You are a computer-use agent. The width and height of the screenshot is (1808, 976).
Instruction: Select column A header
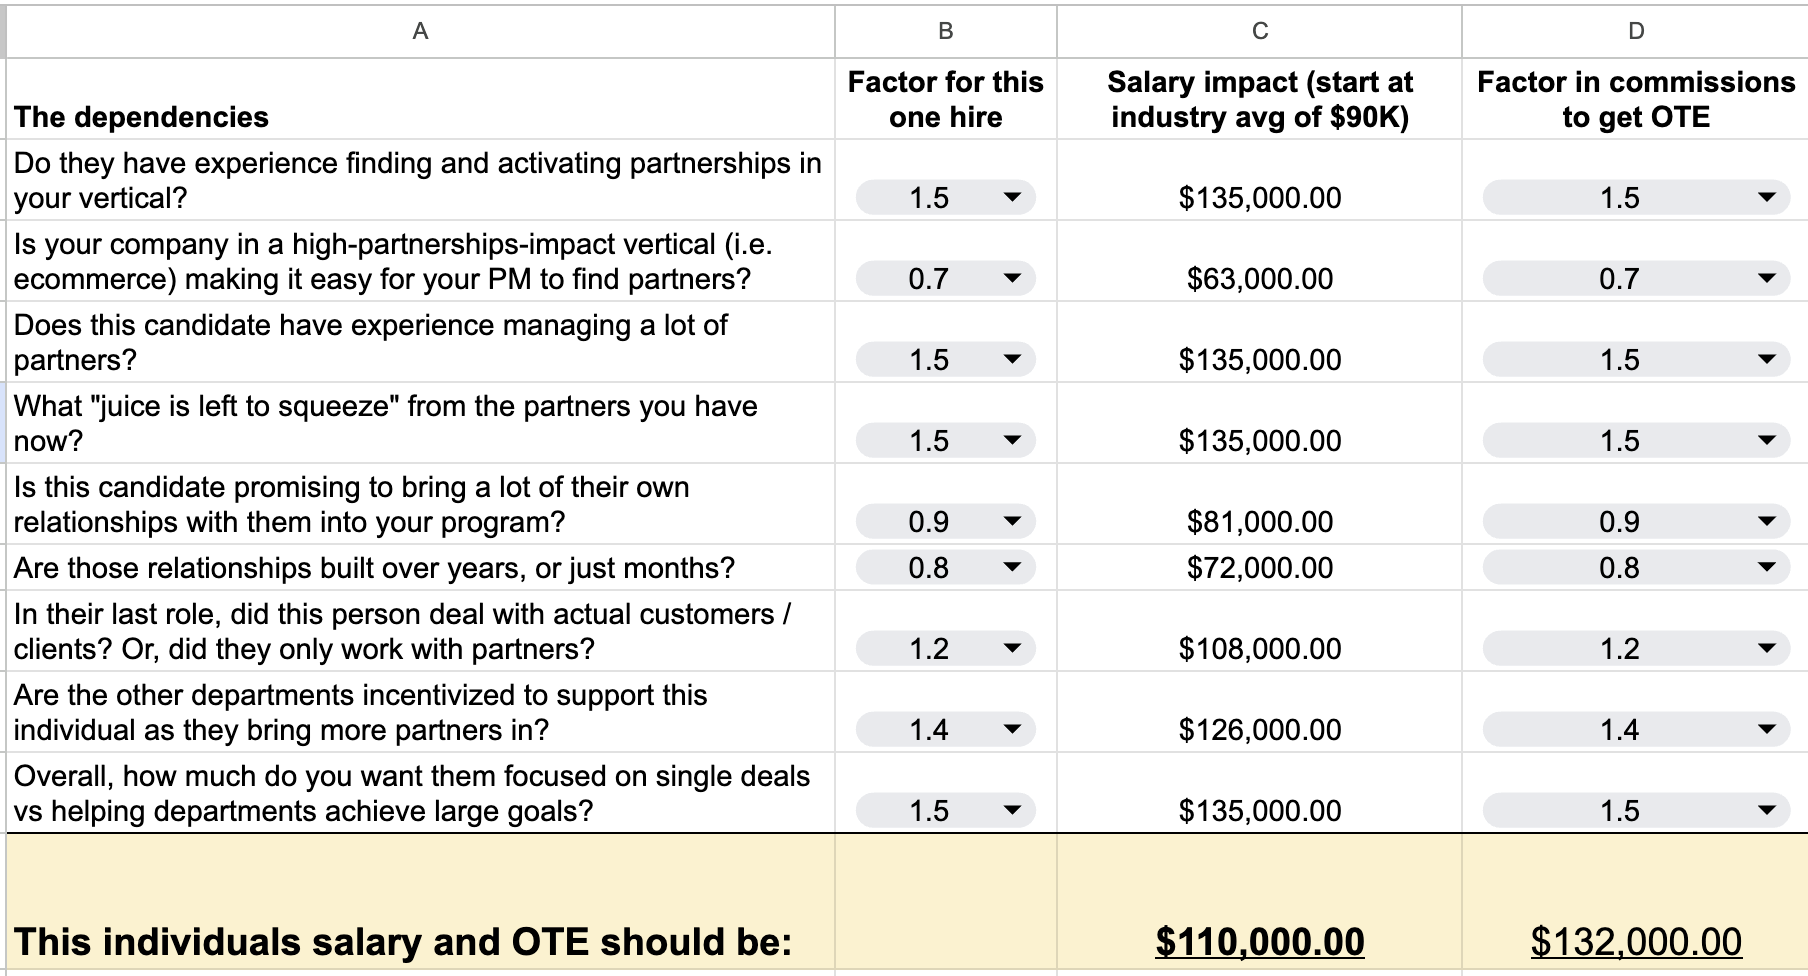tap(421, 31)
